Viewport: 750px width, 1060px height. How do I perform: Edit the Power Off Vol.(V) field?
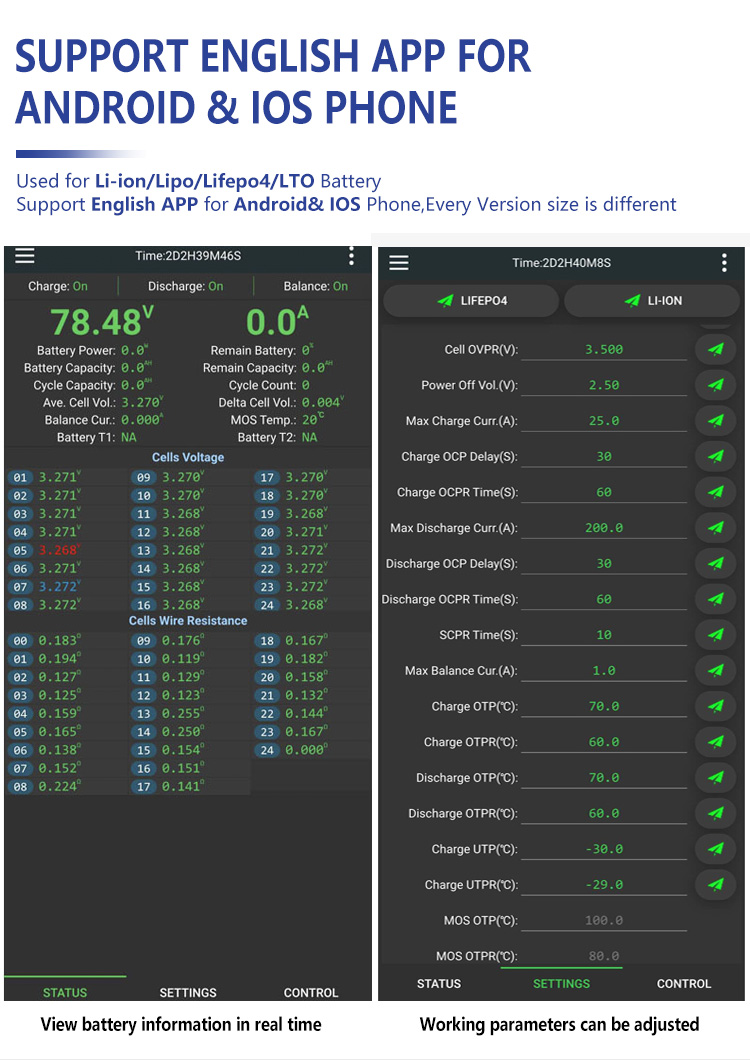pyautogui.click(x=604, y=385)
